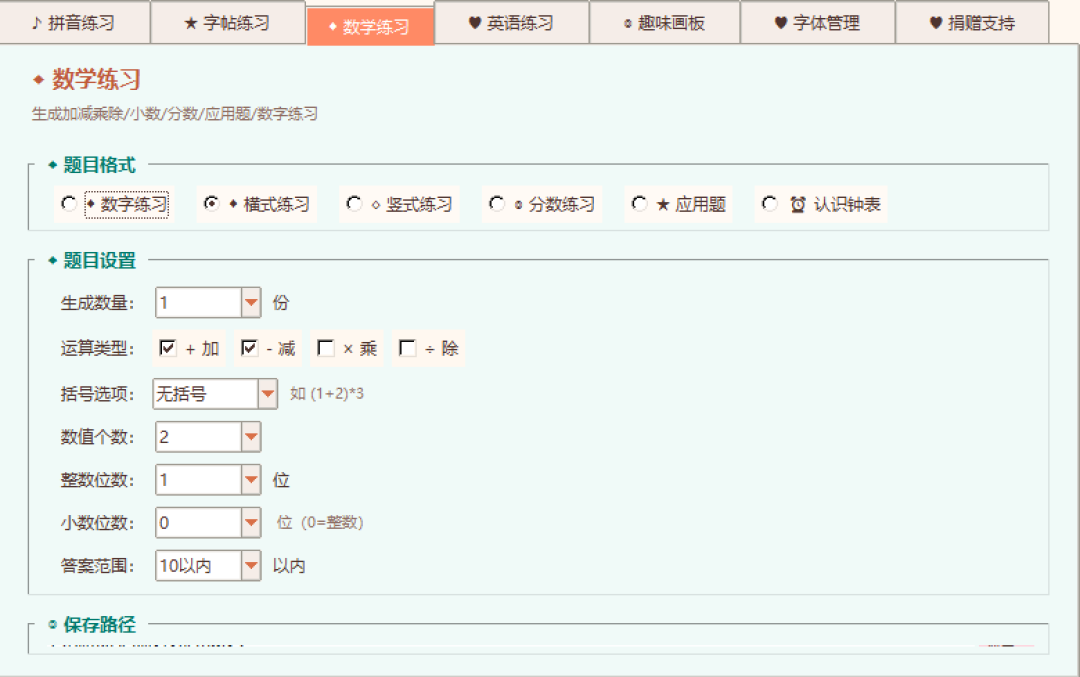The image size is (1080, 677).
Task: Click the subtitle 生成加减乘除/小数/分数/应用题/数字练习
Action: [174, 114]
